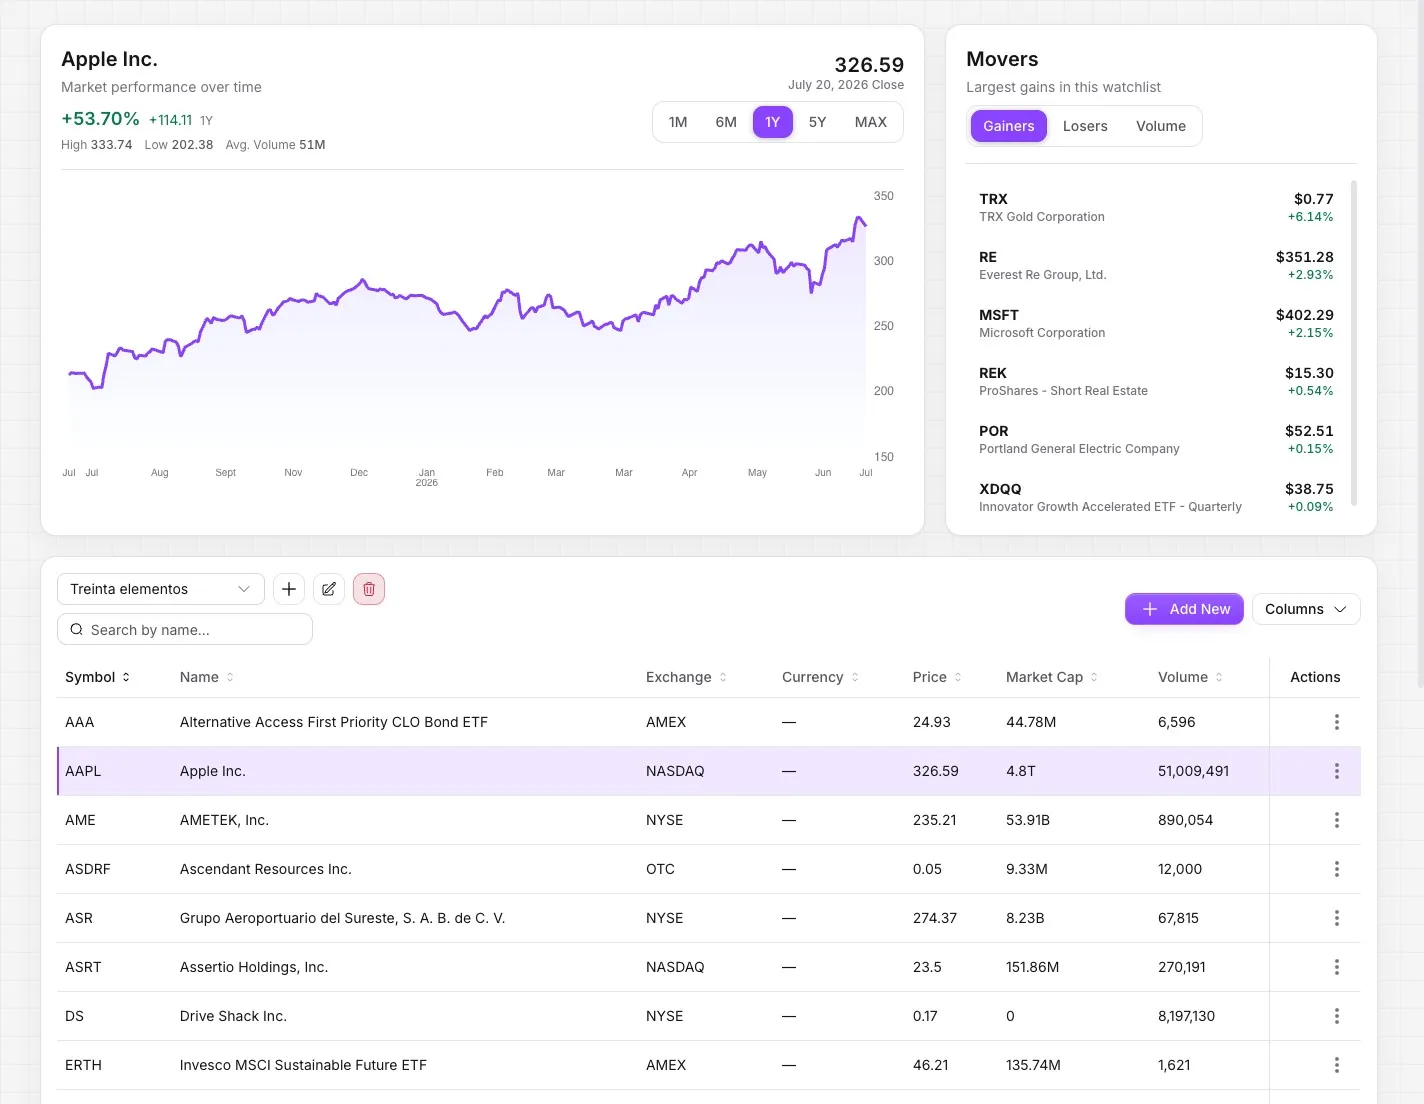Click Ascendant Resources Inc. name cell

point(266,869)
